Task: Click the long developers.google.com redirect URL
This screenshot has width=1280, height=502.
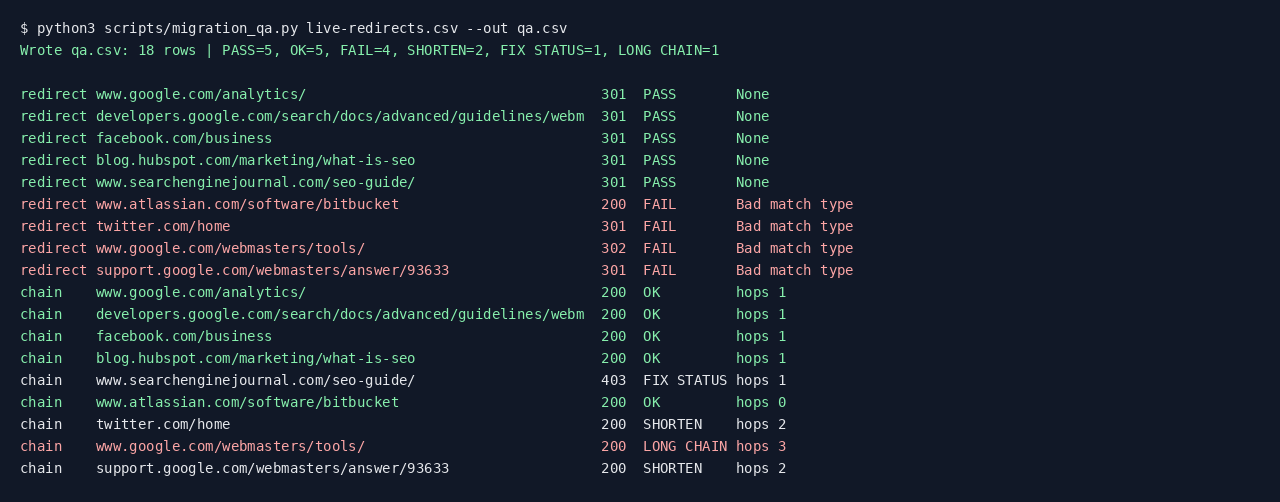Action: coord(340,116)
